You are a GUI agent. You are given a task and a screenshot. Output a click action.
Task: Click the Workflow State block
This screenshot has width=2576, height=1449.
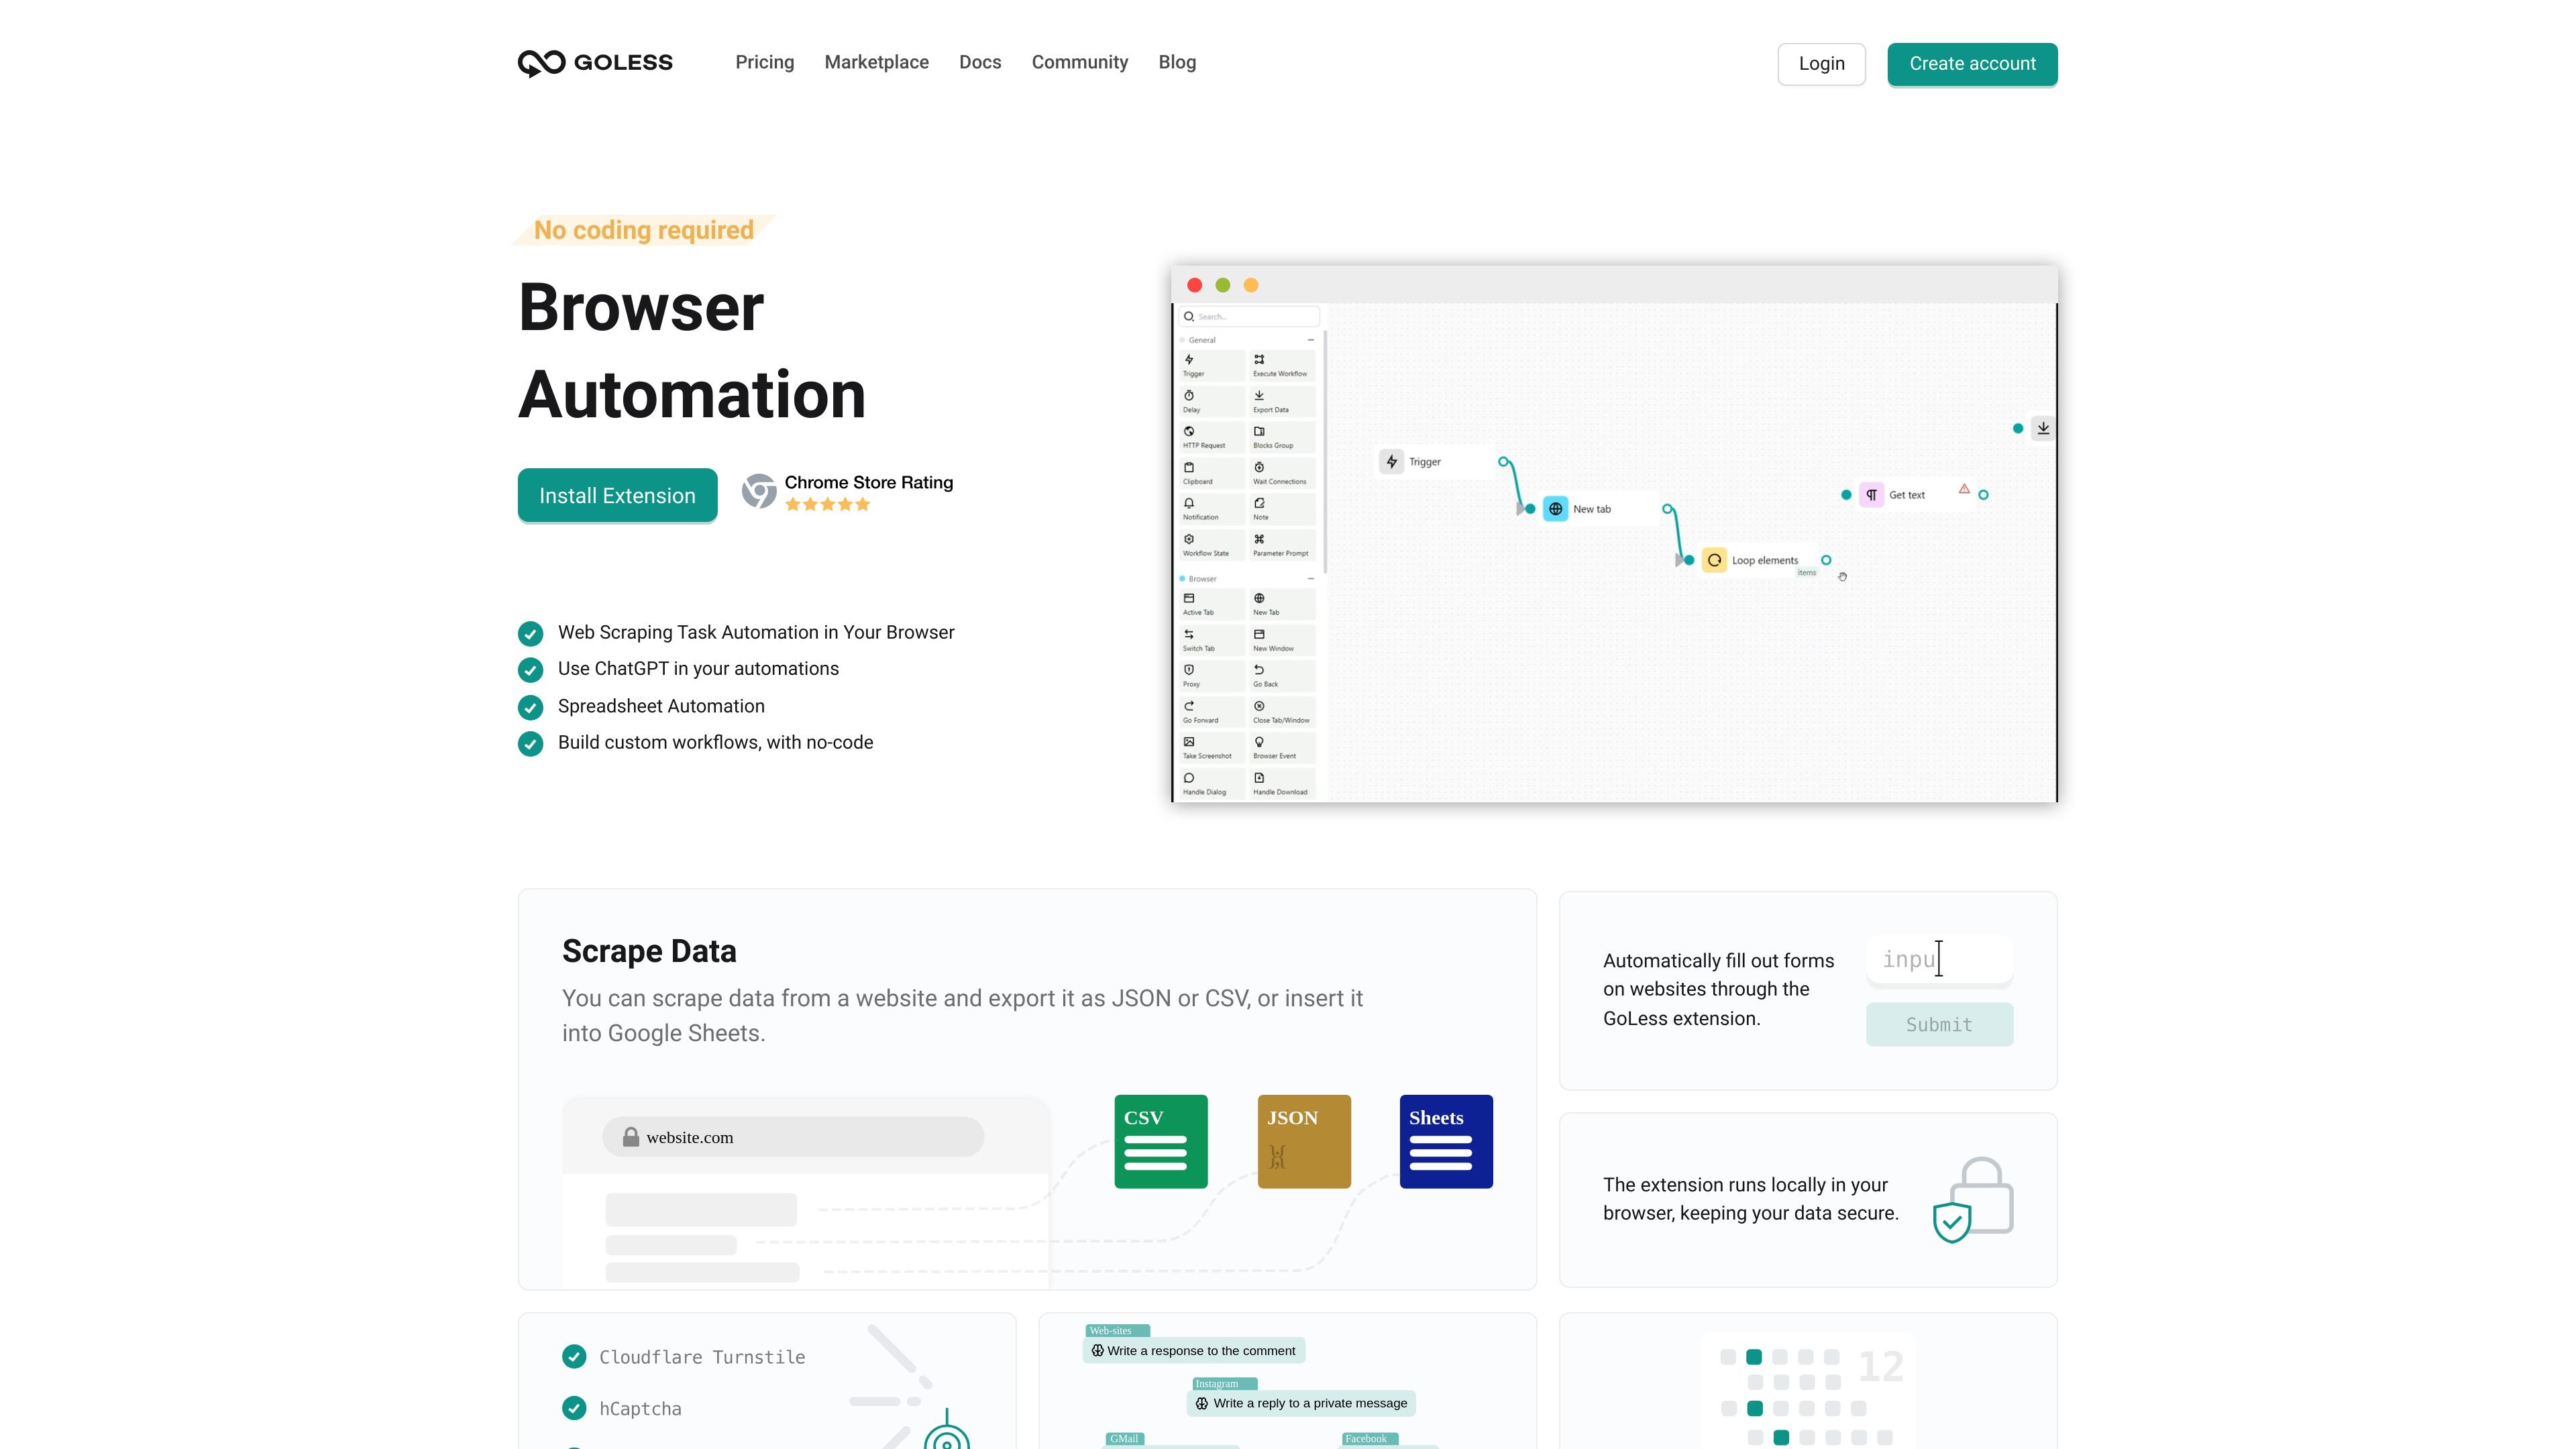coord(1212,545)
